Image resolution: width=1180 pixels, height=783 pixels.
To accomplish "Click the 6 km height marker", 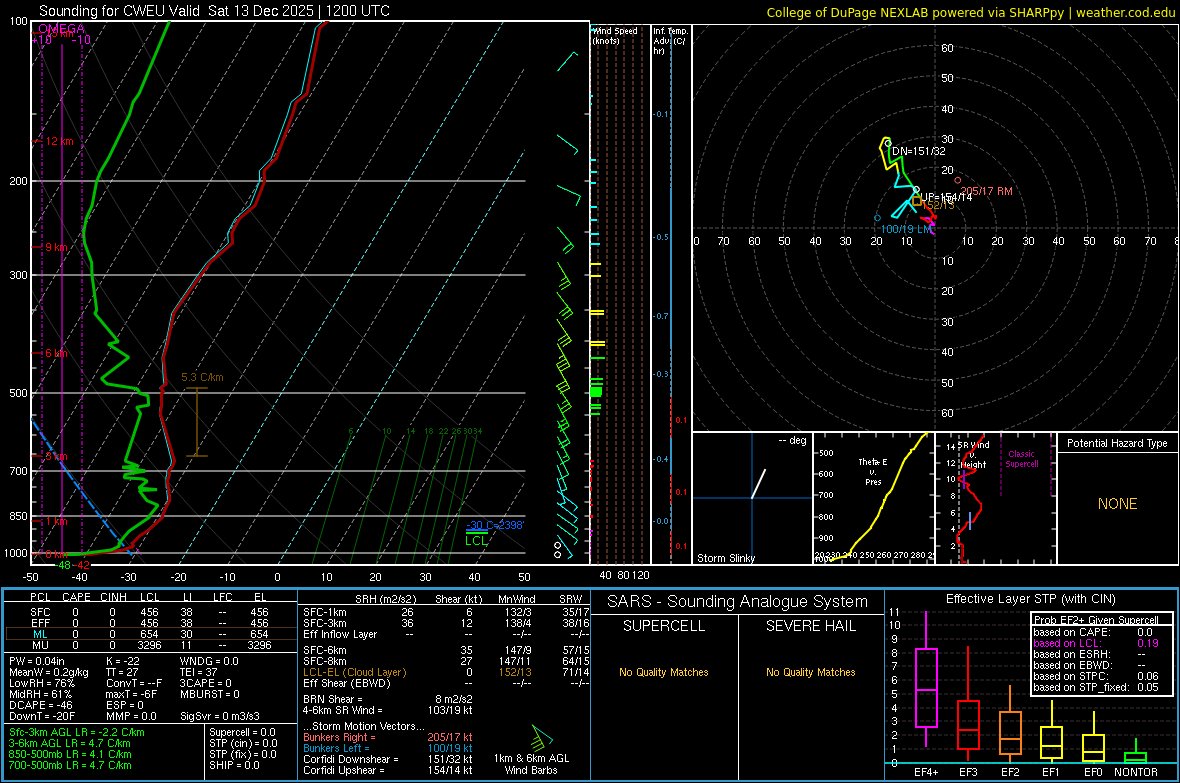I will coord(56,353).
